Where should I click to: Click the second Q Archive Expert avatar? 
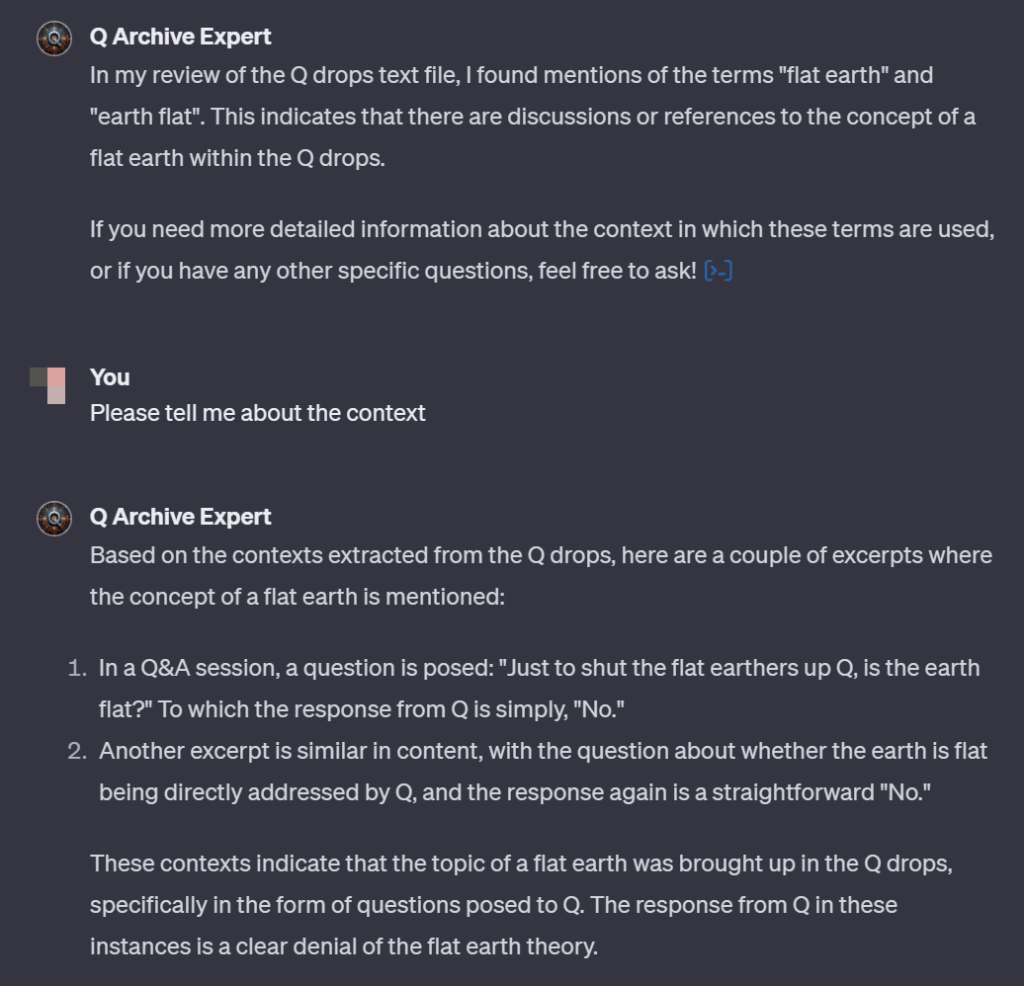click(x=53, y=518)
